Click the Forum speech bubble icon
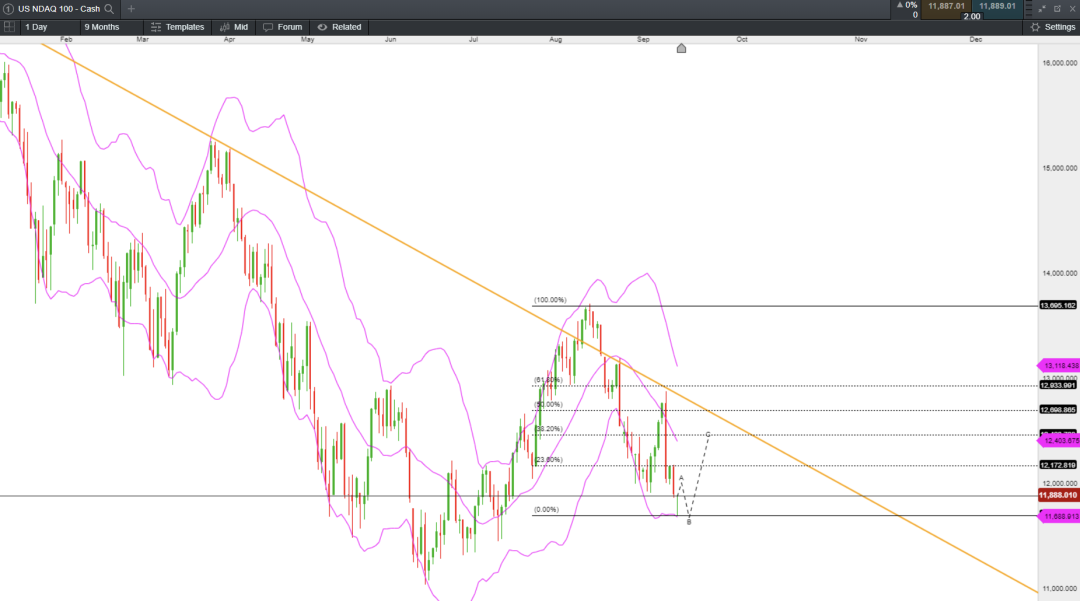The width and height of the screenshot is (1080, 601). [268, 27]
